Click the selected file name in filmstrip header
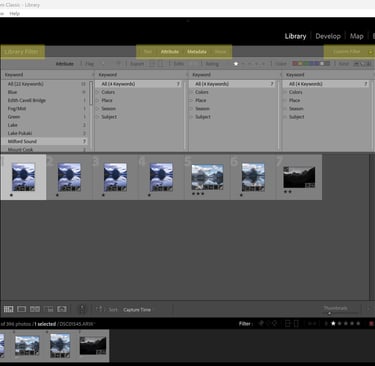This screenshot has width=375, height=366. pos(77,324)
